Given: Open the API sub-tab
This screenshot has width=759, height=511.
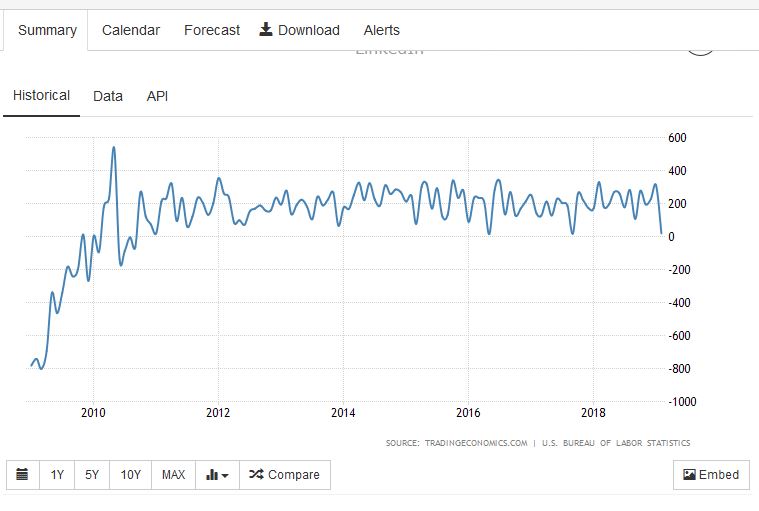Looking at the screenshot, I should [x=157, y=96].
